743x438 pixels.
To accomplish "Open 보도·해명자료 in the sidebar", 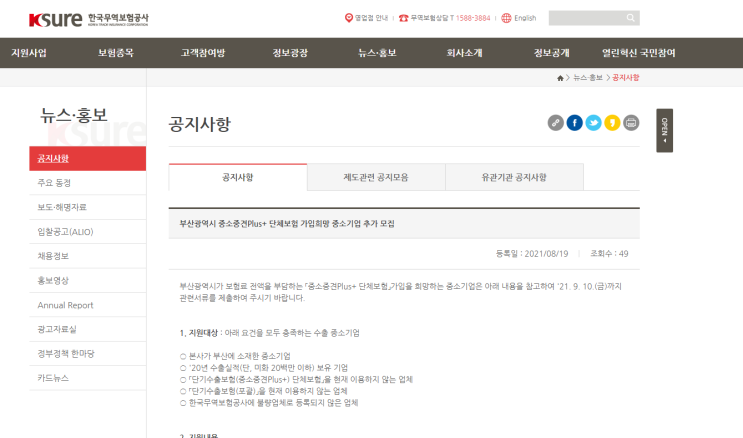I will point(88,207).
